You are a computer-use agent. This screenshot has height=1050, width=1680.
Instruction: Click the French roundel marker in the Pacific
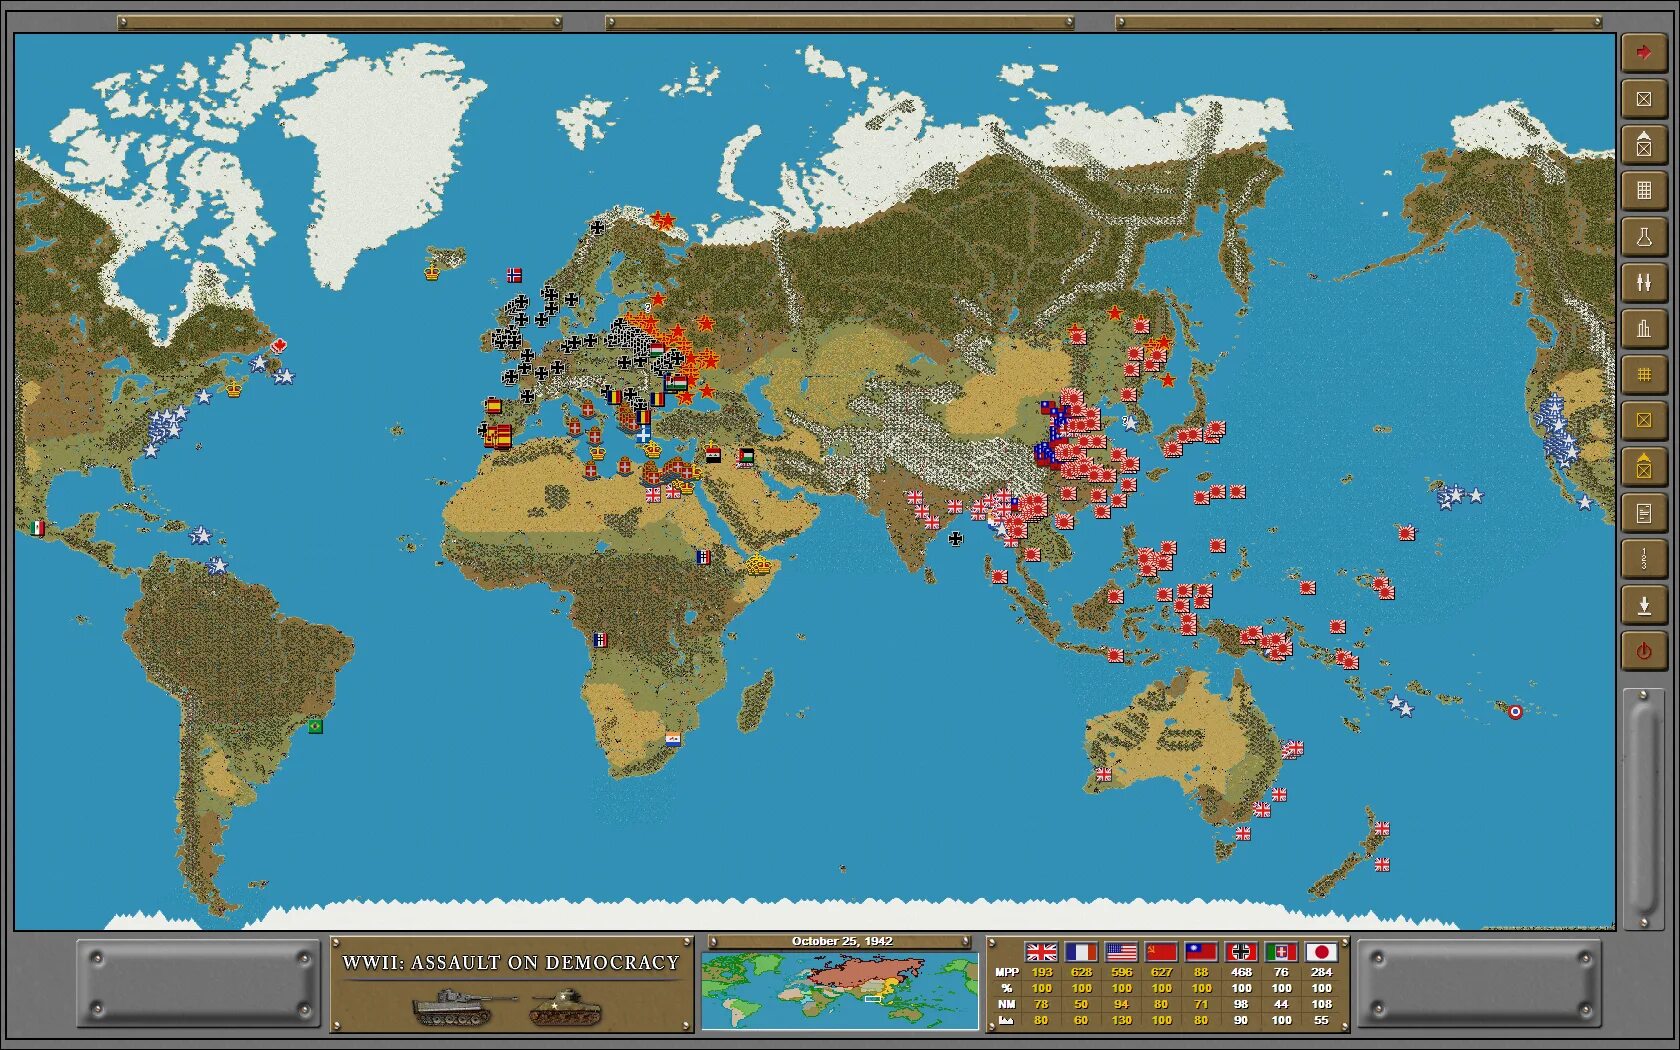pyautogui.click(x=1515, y=712)
